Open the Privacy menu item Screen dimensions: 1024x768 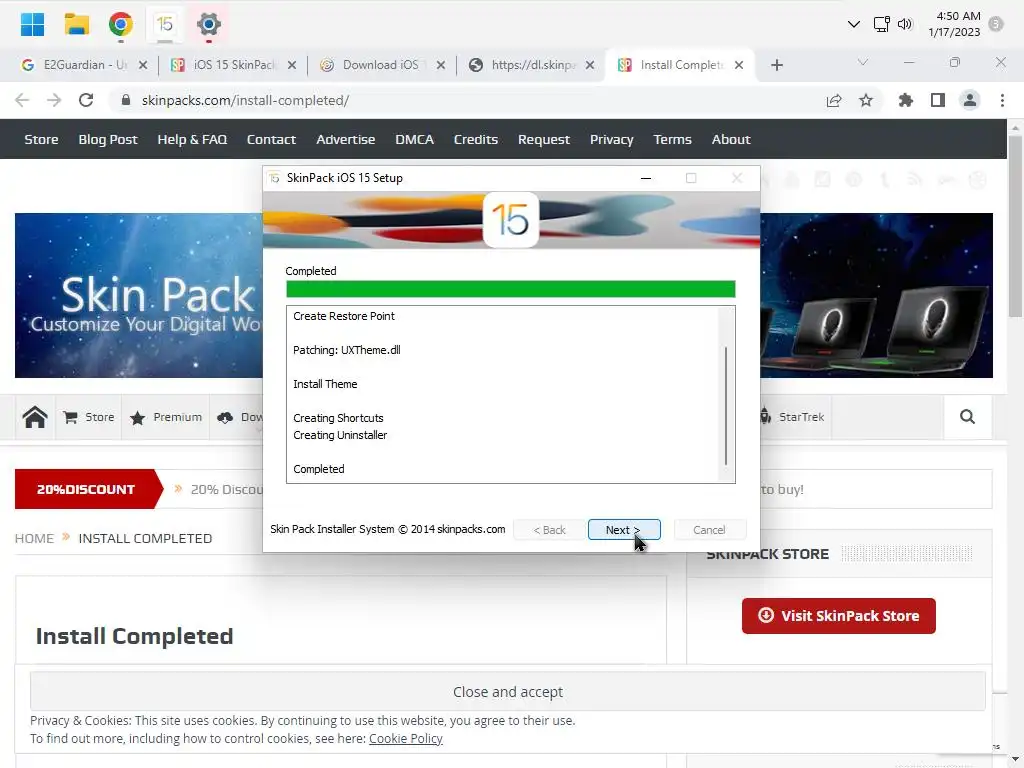pos(611,140)
